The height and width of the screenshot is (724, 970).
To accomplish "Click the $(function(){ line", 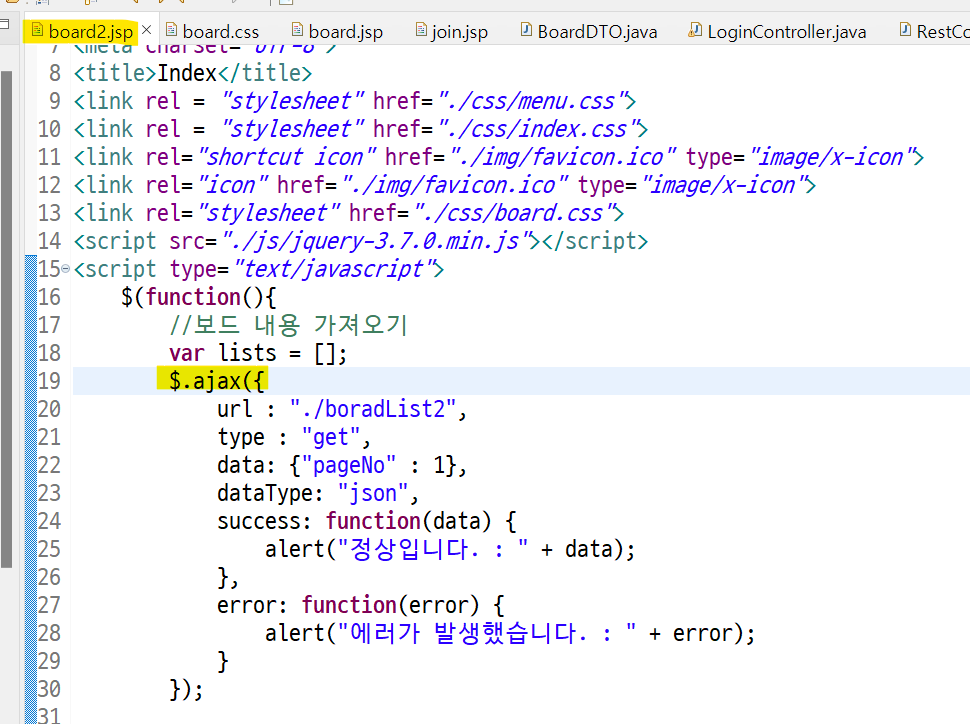I will (199, 297).
